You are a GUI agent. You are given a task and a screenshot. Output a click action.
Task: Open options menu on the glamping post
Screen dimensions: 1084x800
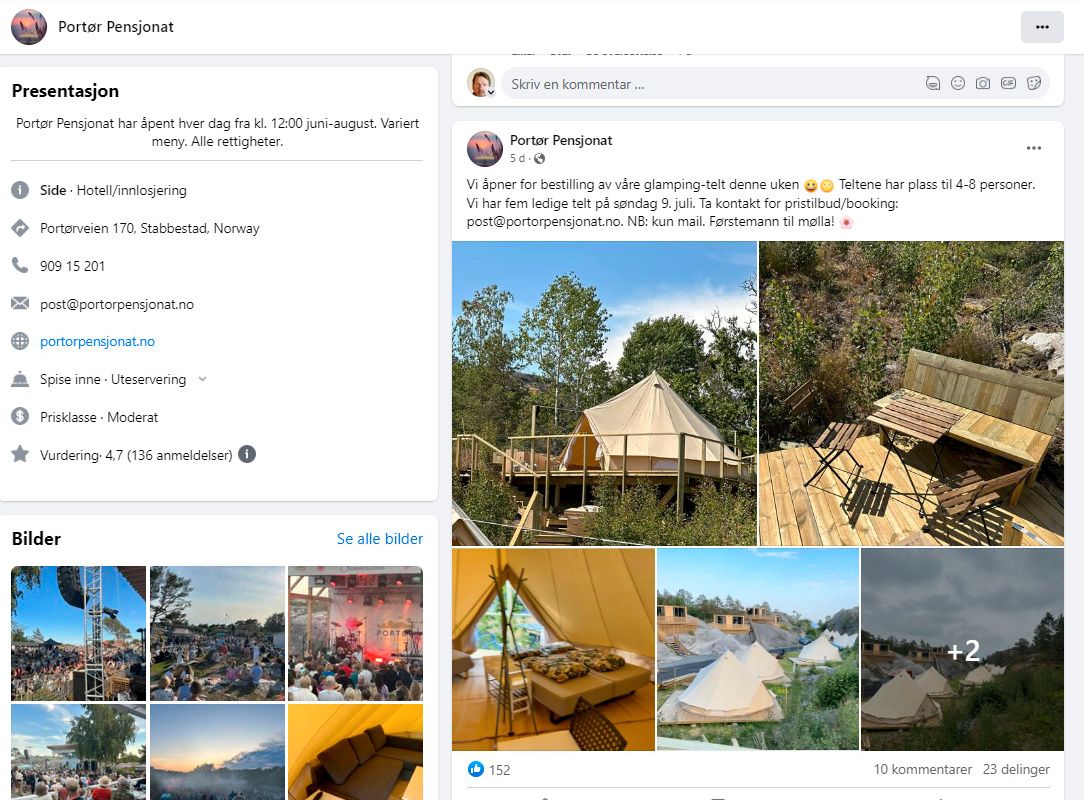pyautogui.click(x=1034, y=148)
